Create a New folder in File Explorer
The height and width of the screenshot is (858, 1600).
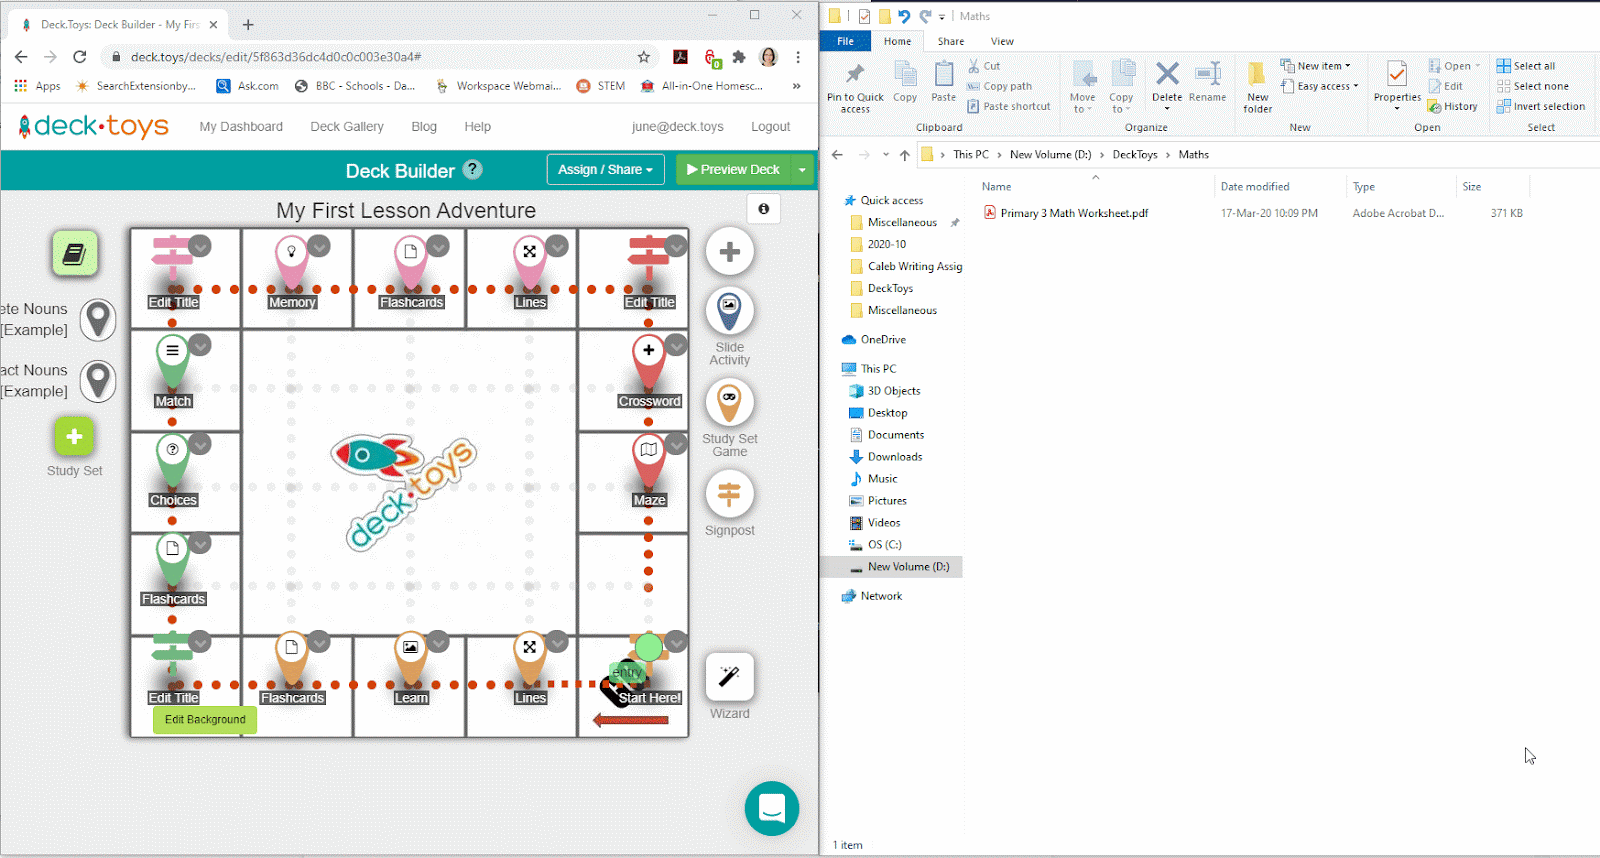(x=1258, y=87)
